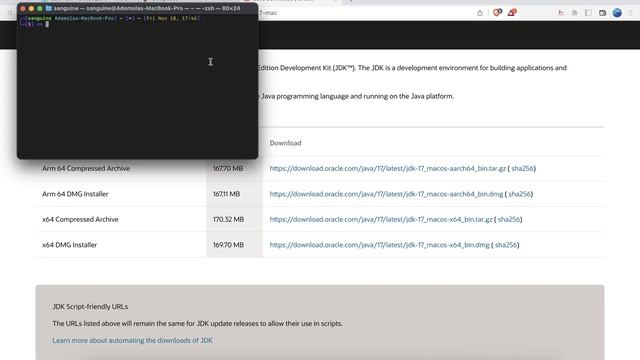Select the 'x64 Compressed Archive' row label
Viewport: 640px width, 360px height.
(x=80, y=219)
